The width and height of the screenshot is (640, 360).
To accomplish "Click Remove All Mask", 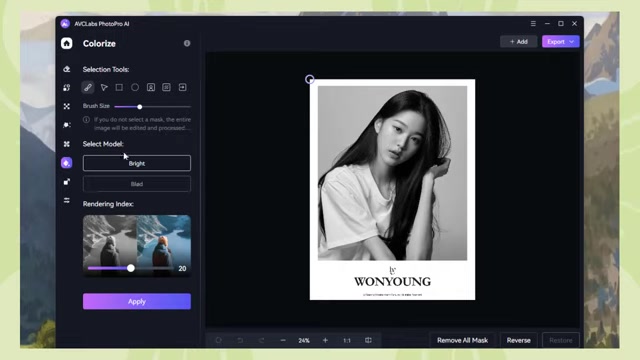I will [462, 340].
